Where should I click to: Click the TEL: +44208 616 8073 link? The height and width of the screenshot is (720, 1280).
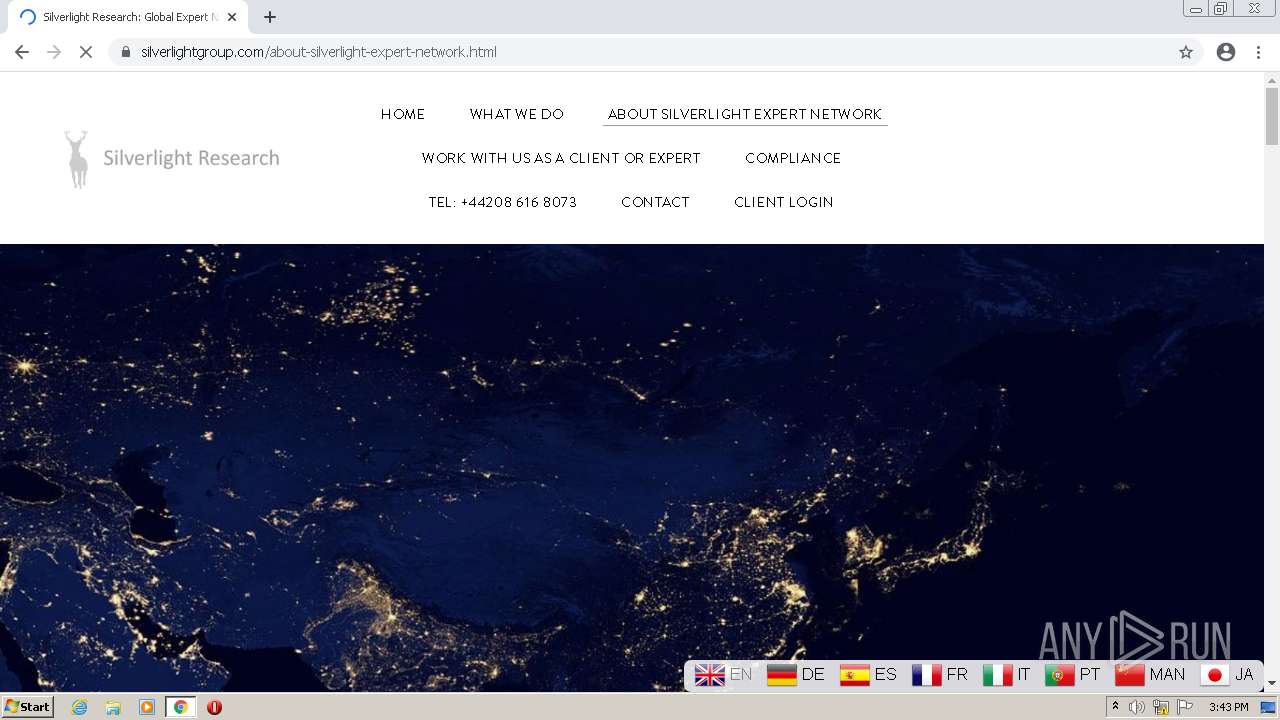click(503, 202)
